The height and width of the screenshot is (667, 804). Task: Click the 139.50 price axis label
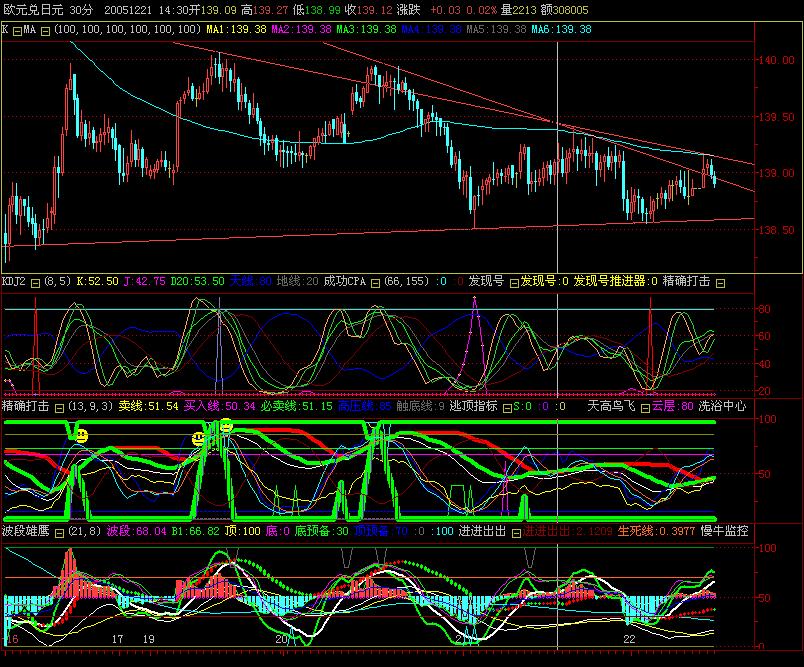point(776,117)
